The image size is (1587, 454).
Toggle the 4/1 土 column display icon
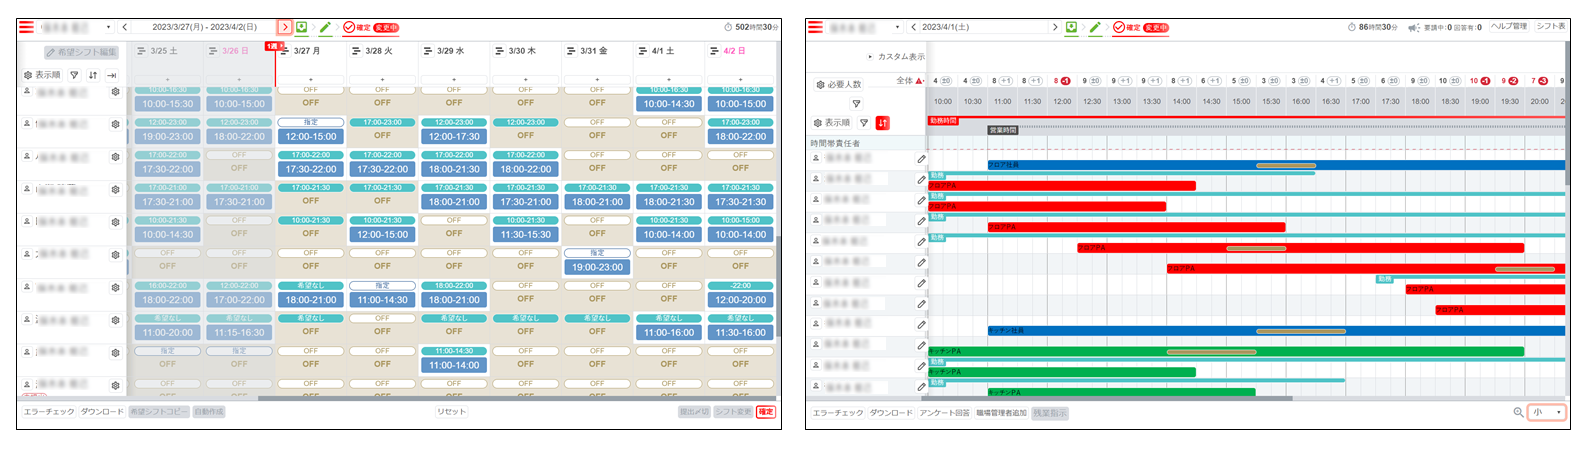(643, 51)
